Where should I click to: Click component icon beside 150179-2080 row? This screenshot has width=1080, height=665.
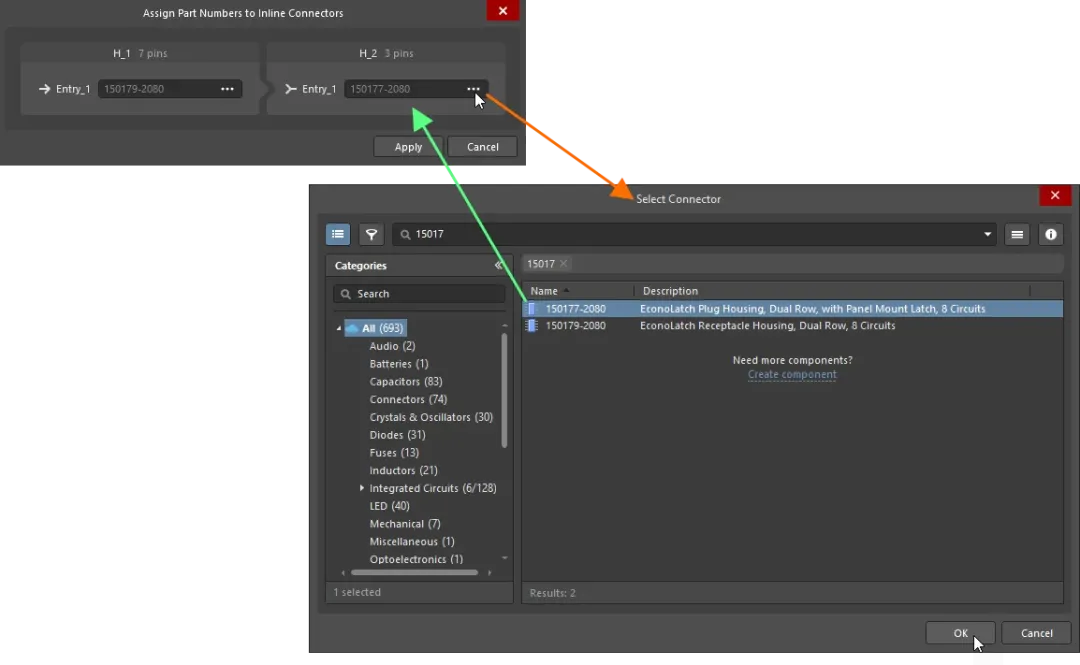pyautogui.click(x=531, y=325)
